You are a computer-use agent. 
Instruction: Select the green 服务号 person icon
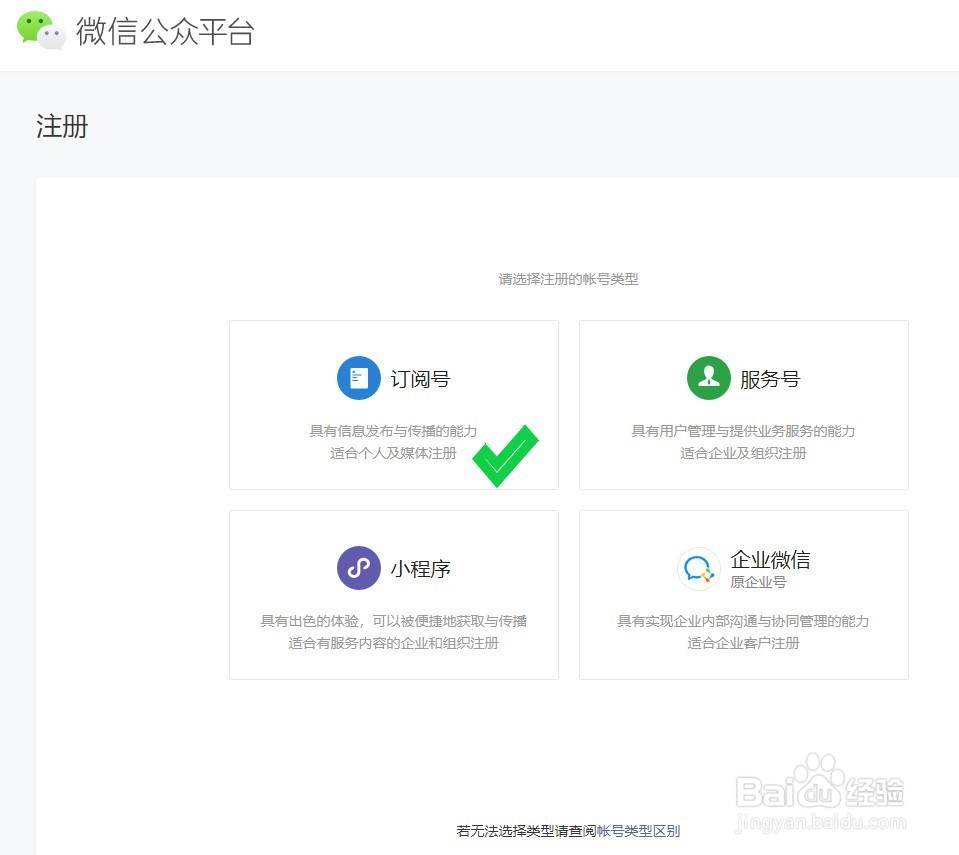709,378
